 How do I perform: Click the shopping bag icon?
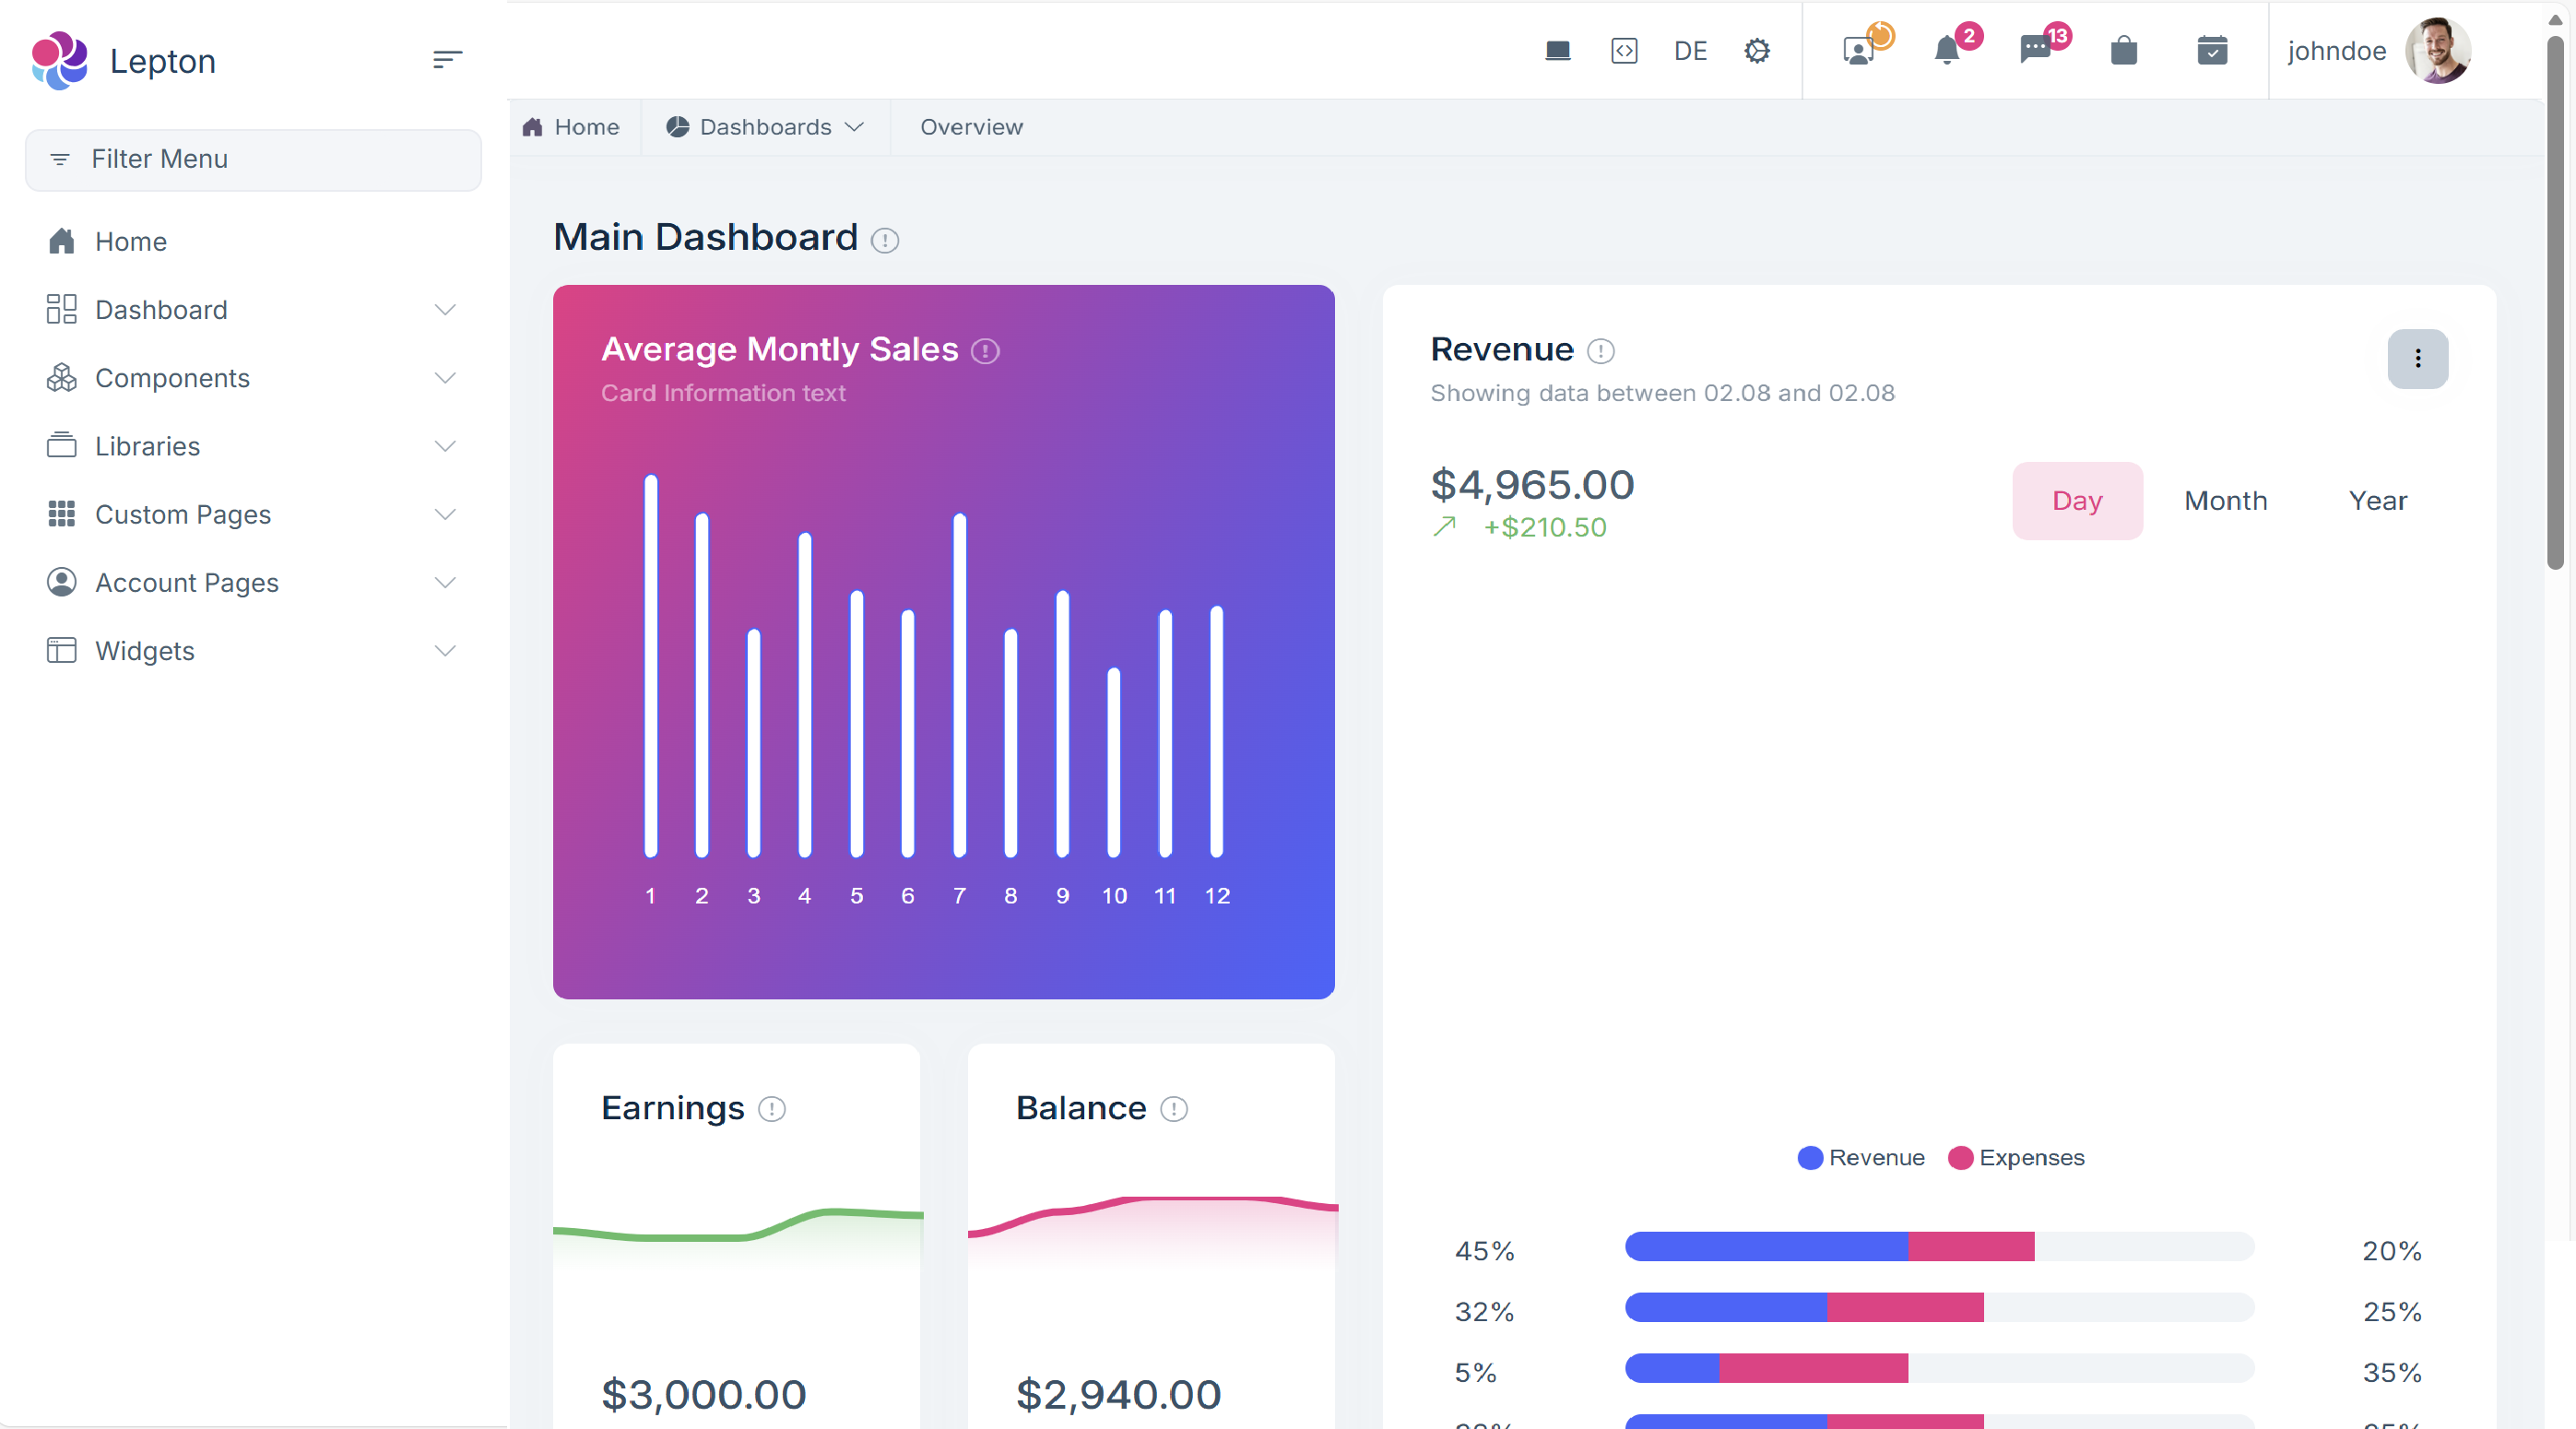2123,51
